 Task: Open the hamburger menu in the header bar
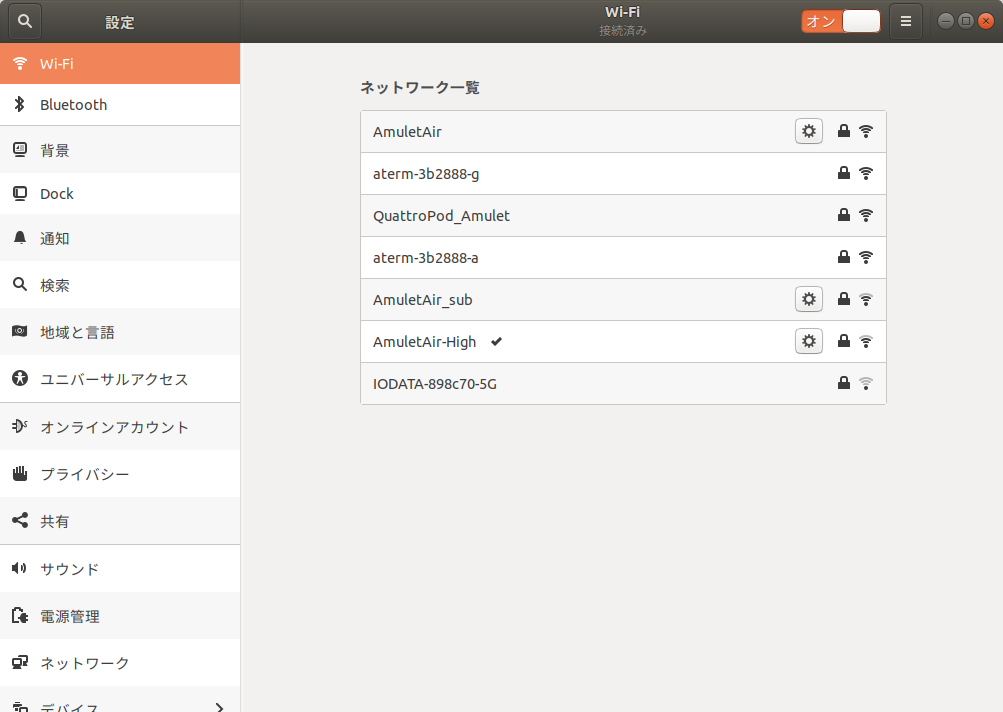906,21
